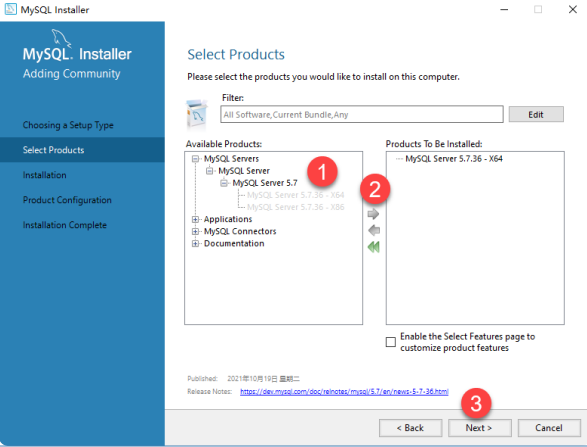This screenshot has height=447, width=587.
Task: Click the product package icon beside Filter
Action: [x=197, y=114]
